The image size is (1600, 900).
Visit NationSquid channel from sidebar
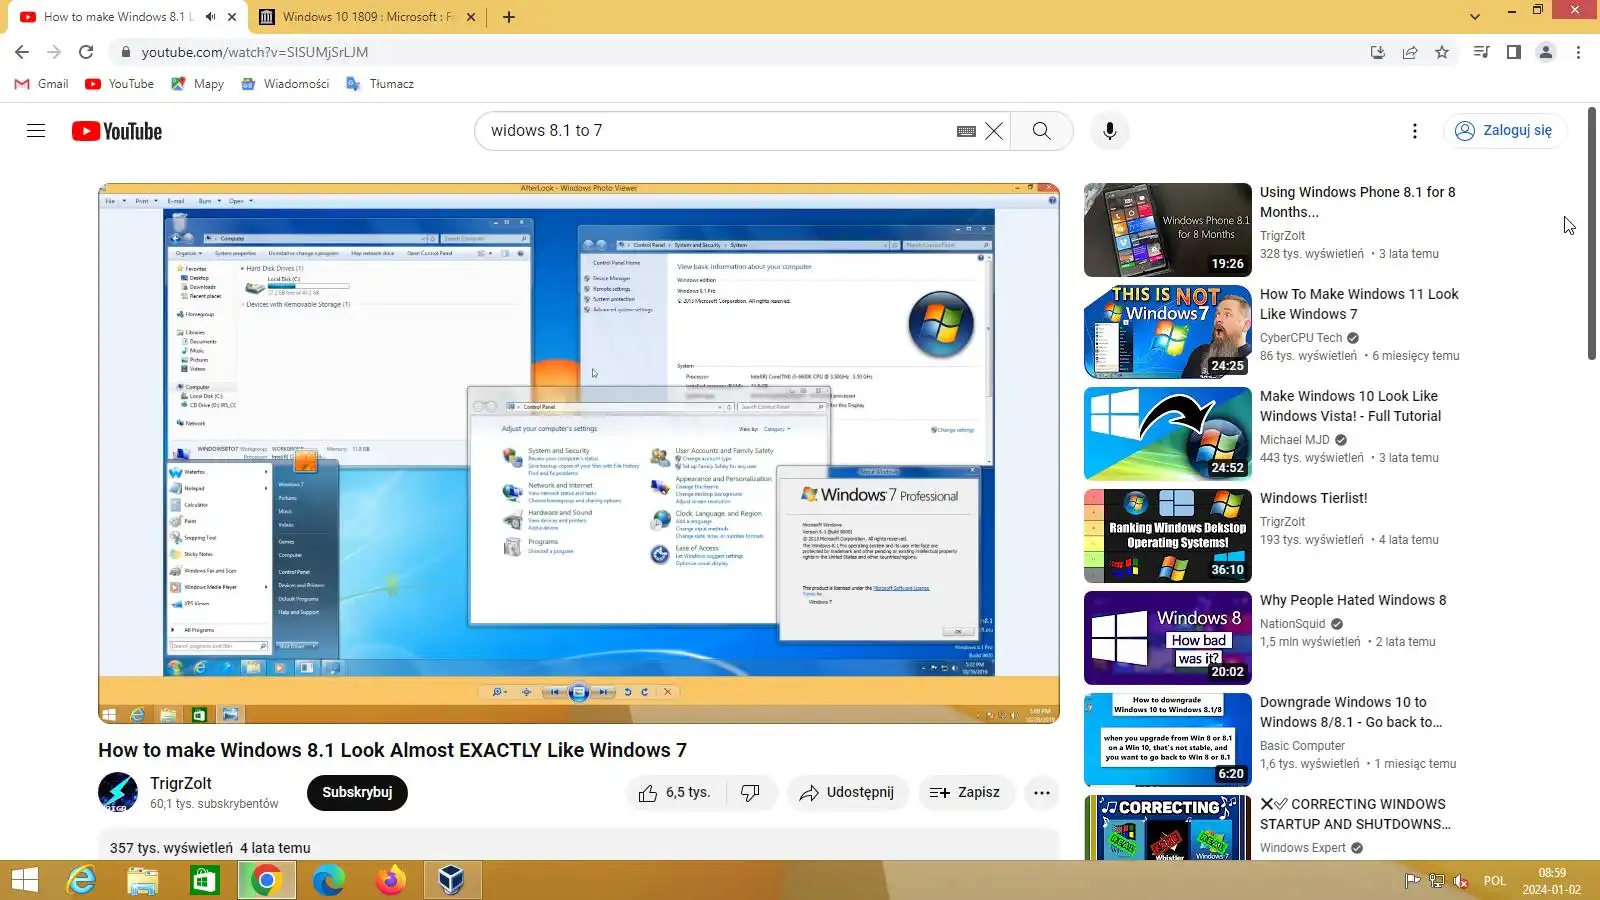coord(1293,624)
